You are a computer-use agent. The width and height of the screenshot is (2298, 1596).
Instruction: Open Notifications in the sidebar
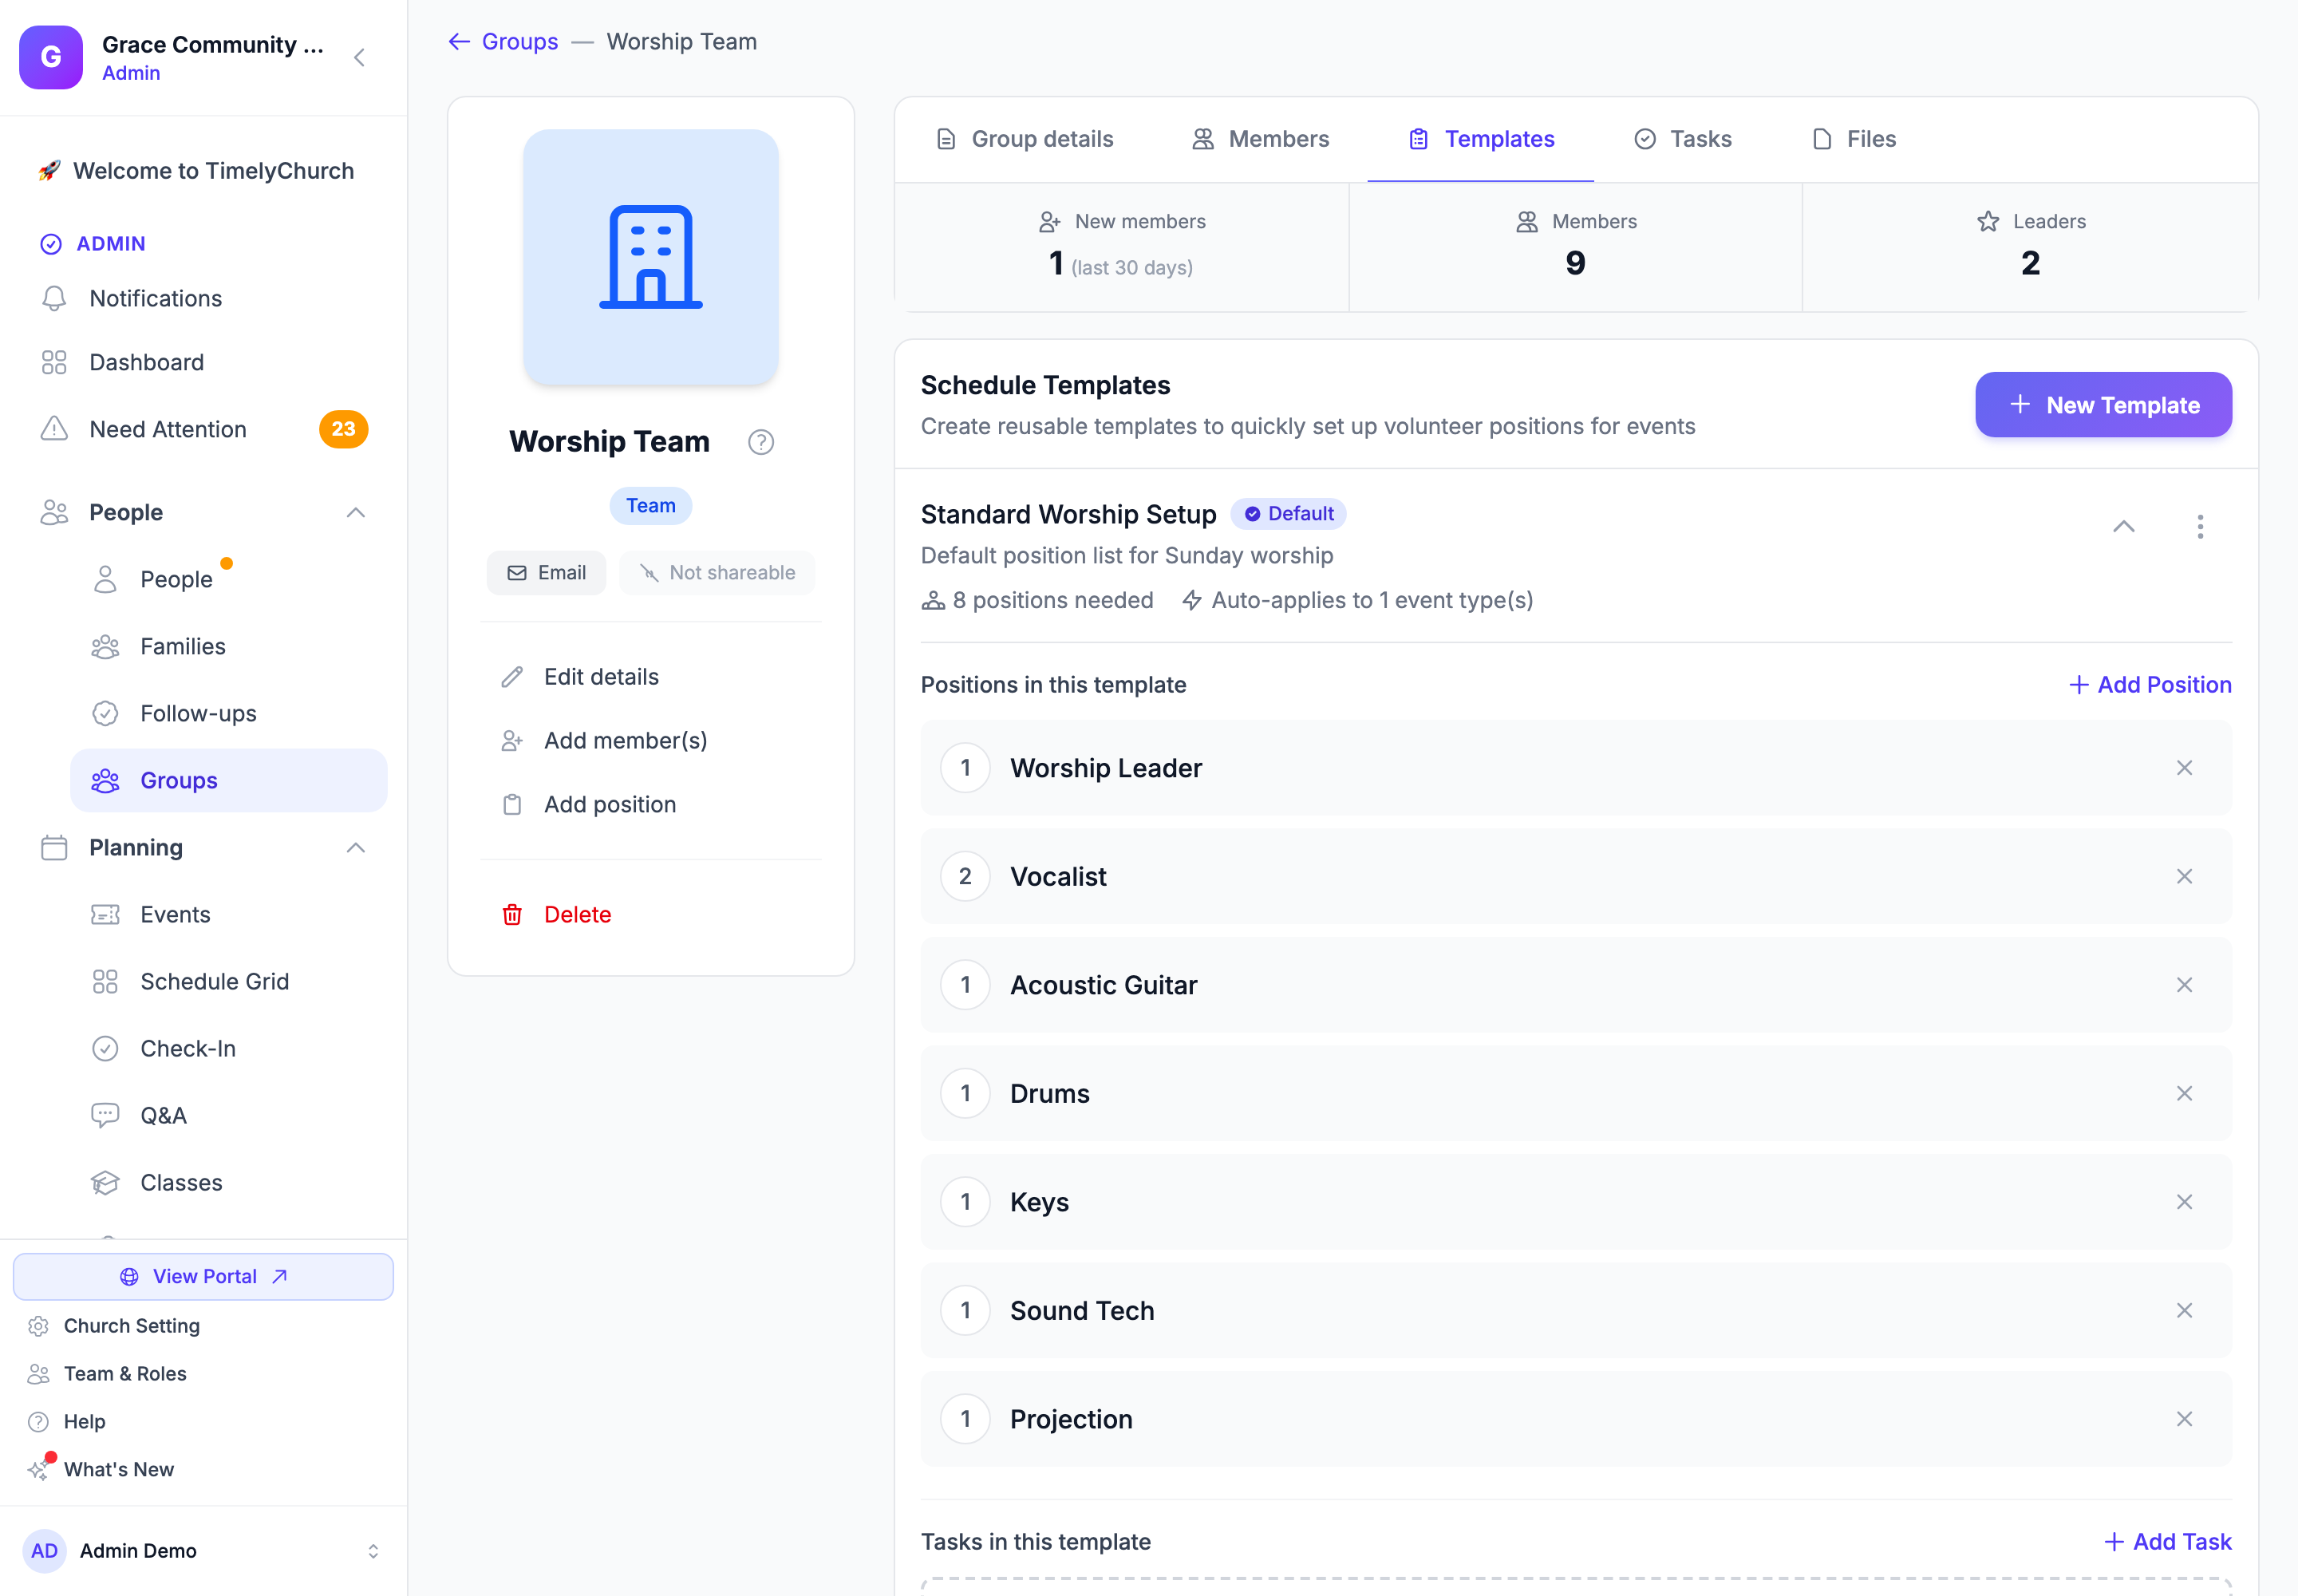tap(204, 298)
